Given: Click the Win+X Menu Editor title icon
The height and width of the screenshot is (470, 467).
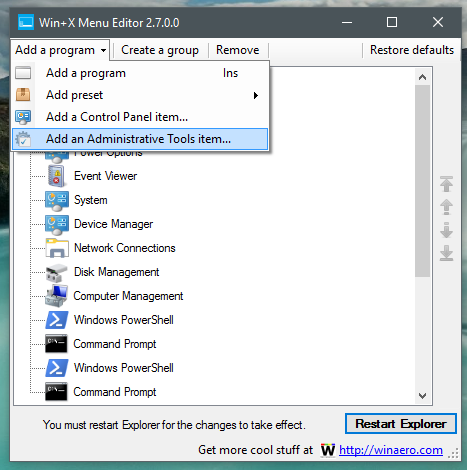Looking at the screenshot, I should 26,22.
